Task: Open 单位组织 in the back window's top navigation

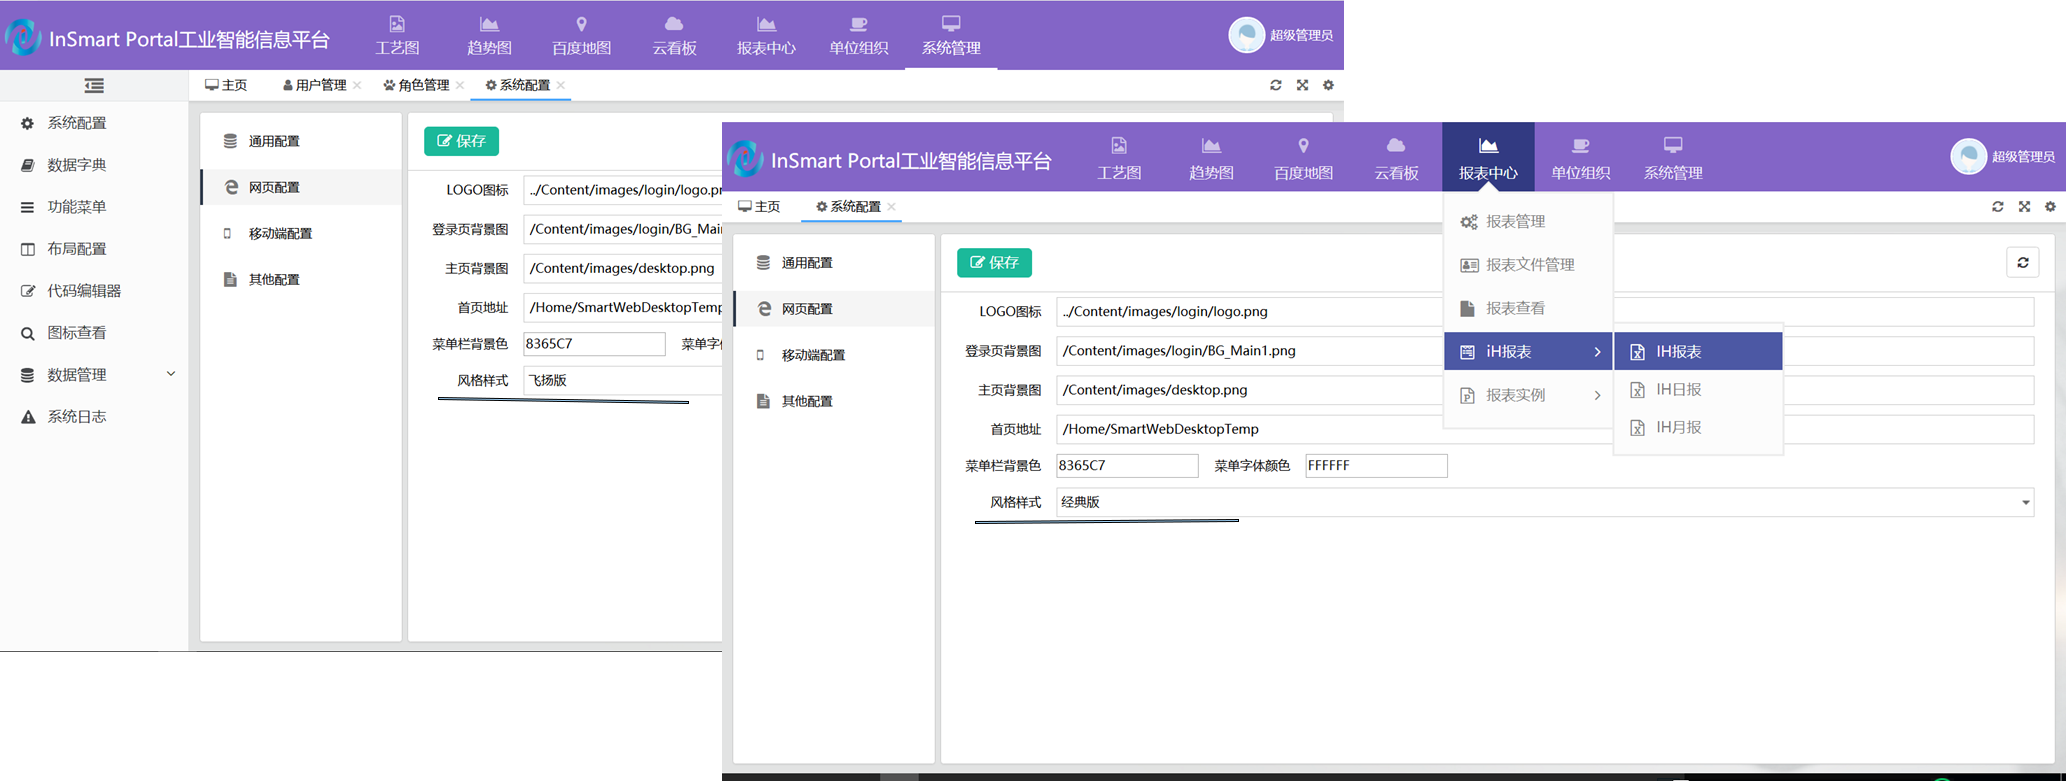Action: [858, 35]
